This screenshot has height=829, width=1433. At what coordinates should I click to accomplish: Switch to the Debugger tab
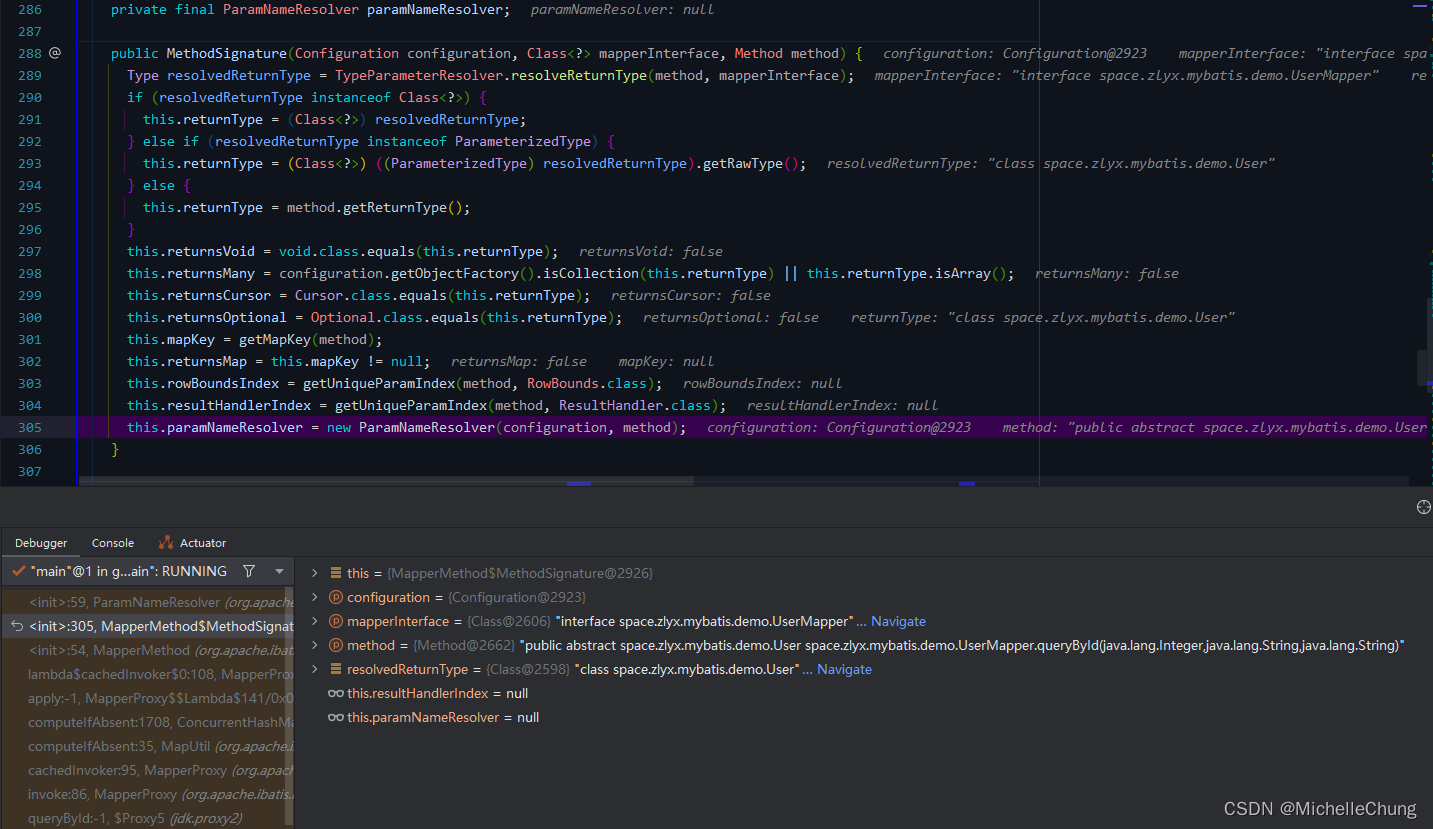[x=41, y=543]
